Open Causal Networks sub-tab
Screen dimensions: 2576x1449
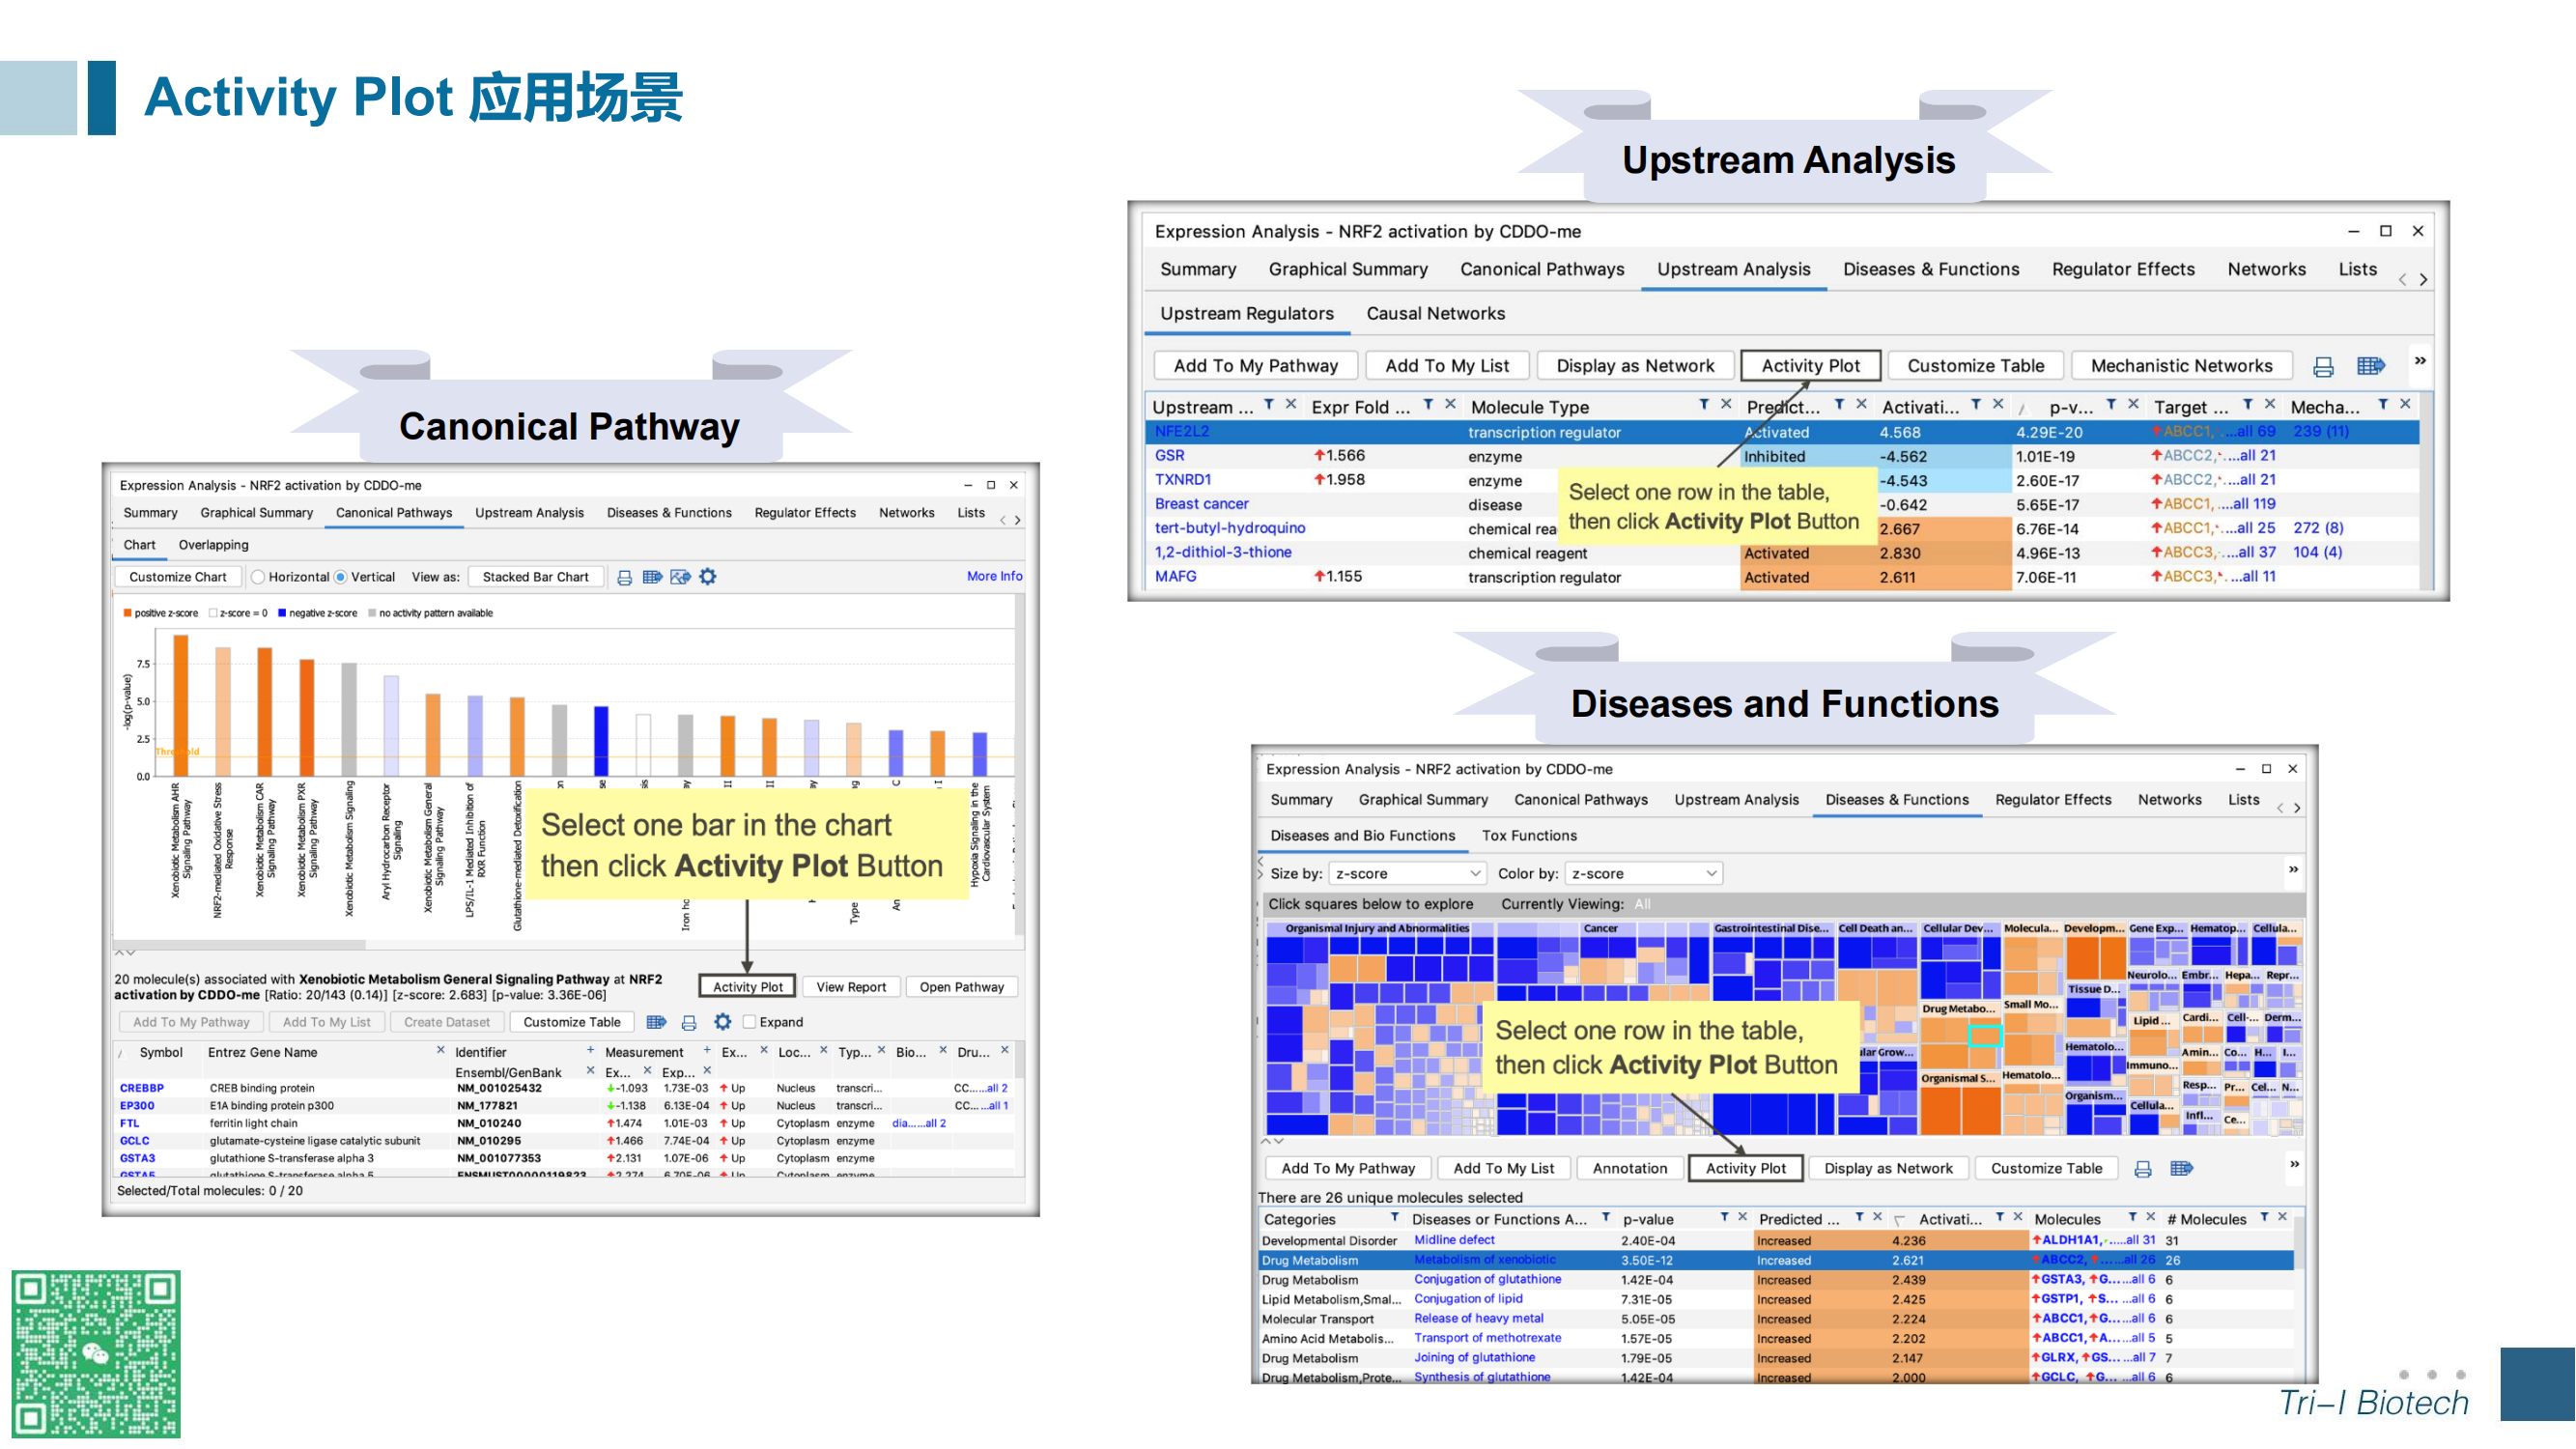click(1435, 313)
